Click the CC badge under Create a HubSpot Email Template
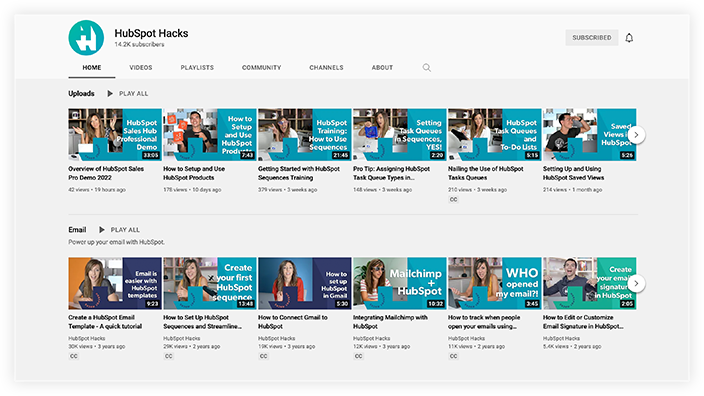 click(x=74, y=356)
